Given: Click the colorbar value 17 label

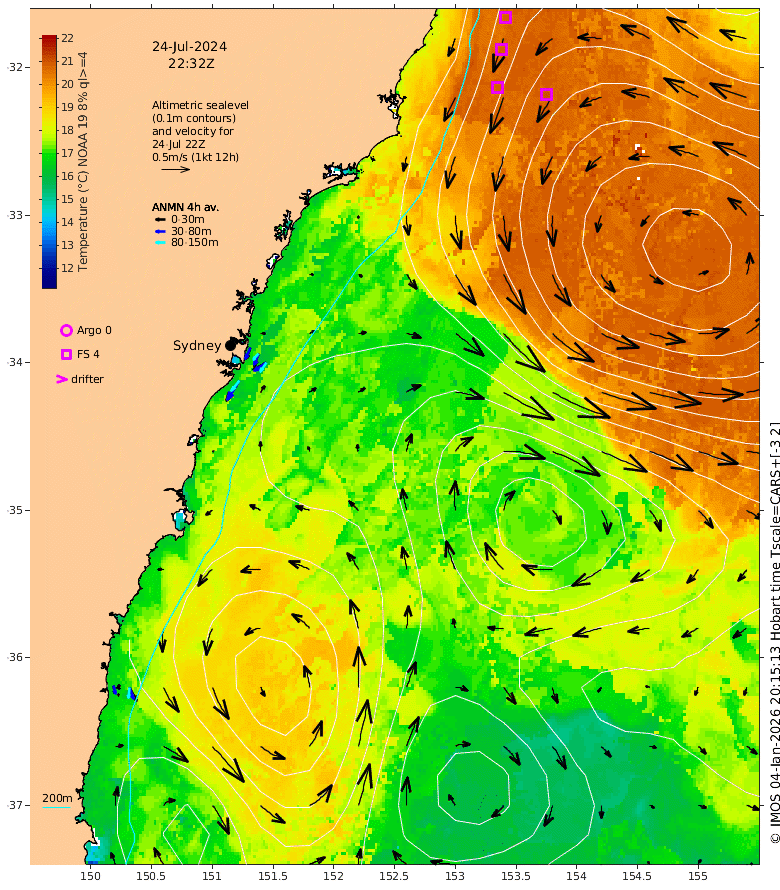Looking at the screenshot, I should pos(68,153).
